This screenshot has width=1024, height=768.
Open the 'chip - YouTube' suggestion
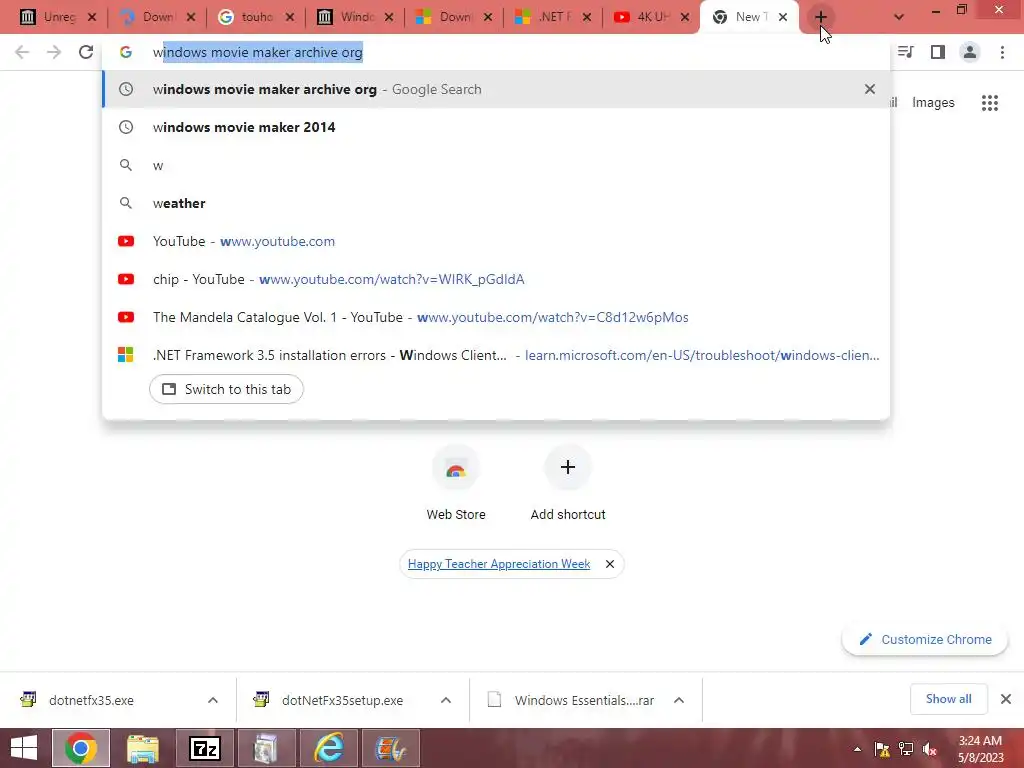(496, 279)
